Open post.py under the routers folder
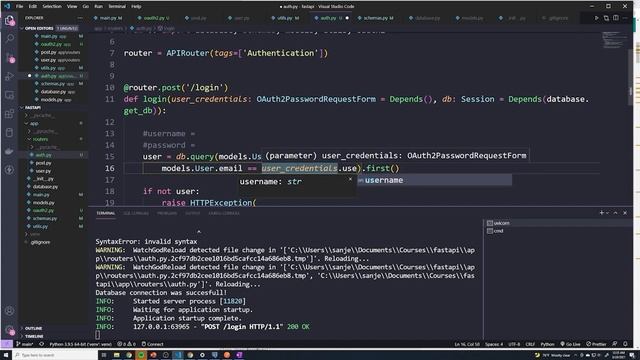This screenshot has width=640, height=360. pyautogui.click(x=53, y=163)
